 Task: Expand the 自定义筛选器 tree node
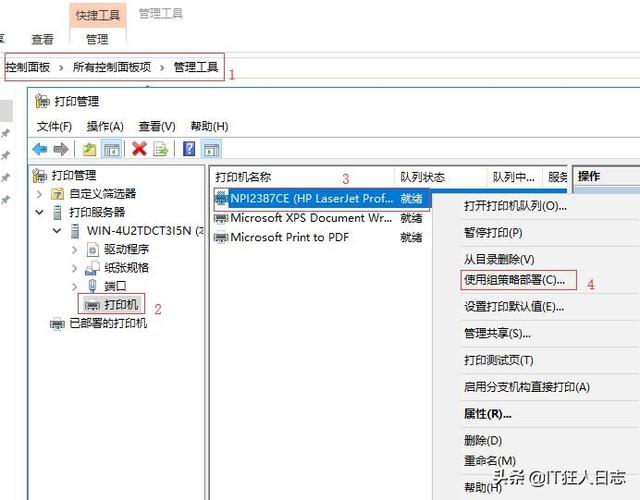click(40, 194)
